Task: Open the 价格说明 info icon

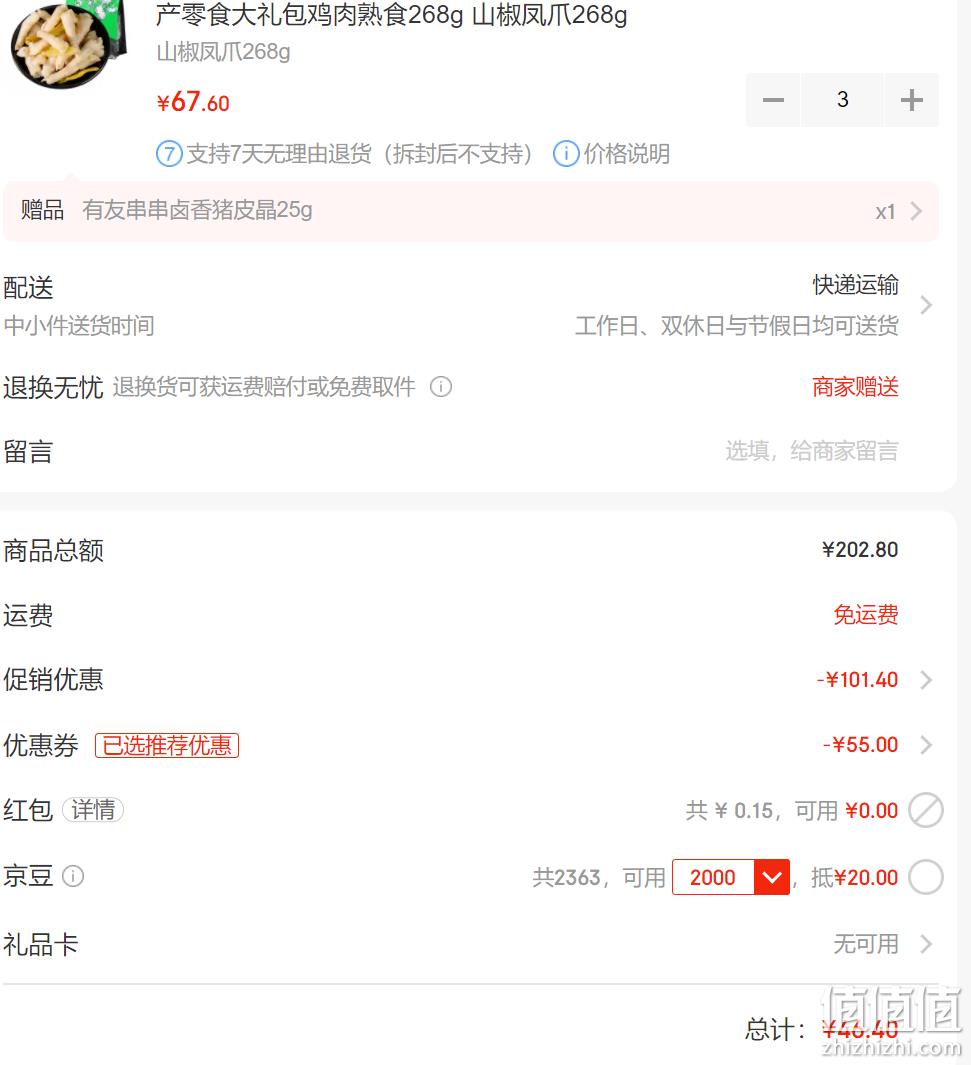Action: click(x=566, y=154)
